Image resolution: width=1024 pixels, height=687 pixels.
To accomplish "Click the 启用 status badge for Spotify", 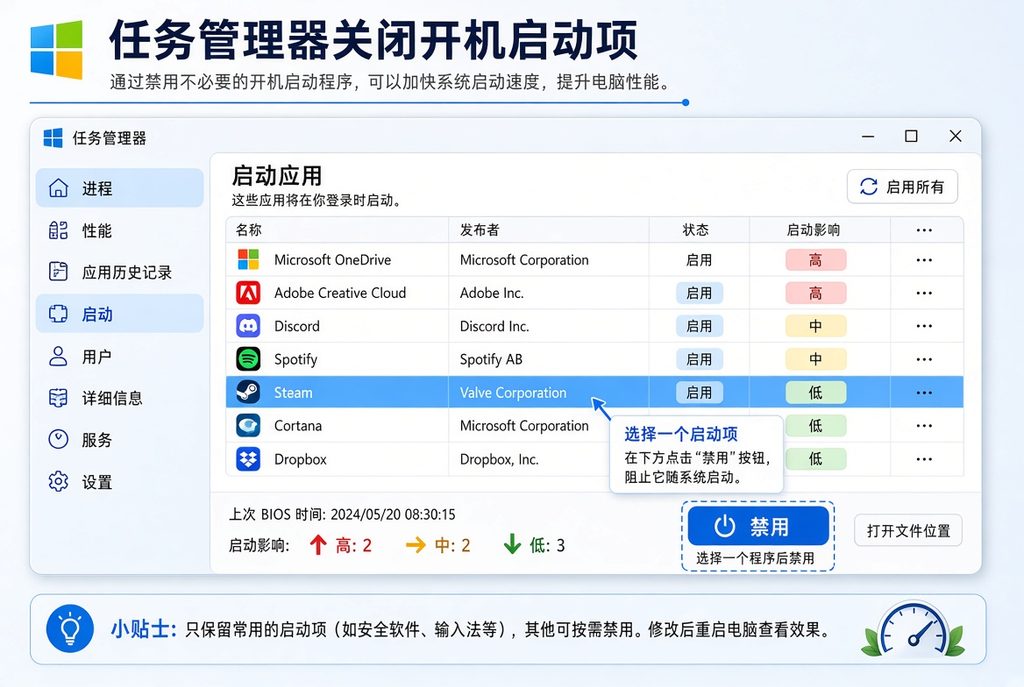I will pyautogui.click(x=699, y=359).
